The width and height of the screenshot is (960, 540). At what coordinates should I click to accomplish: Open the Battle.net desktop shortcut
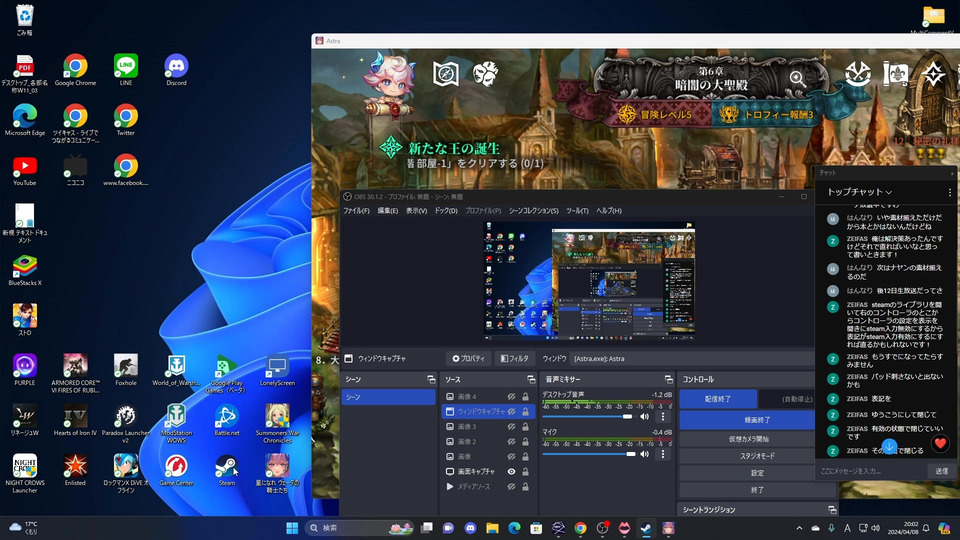(x=227, y=420)
